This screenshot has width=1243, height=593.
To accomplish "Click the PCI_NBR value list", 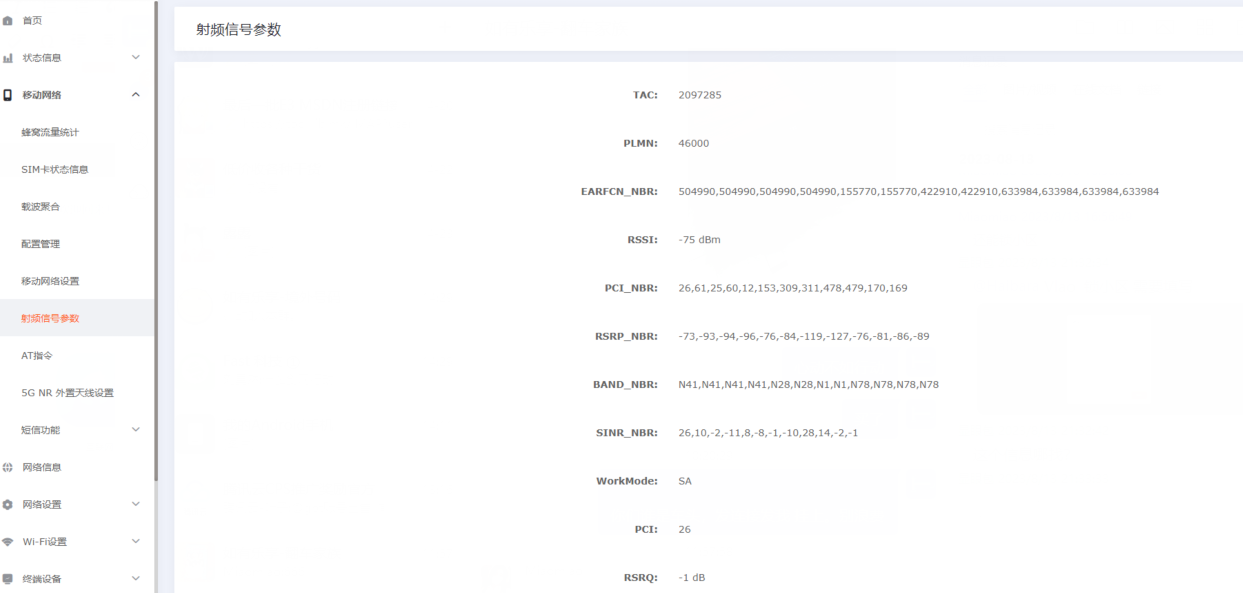I will click(793, 288).
